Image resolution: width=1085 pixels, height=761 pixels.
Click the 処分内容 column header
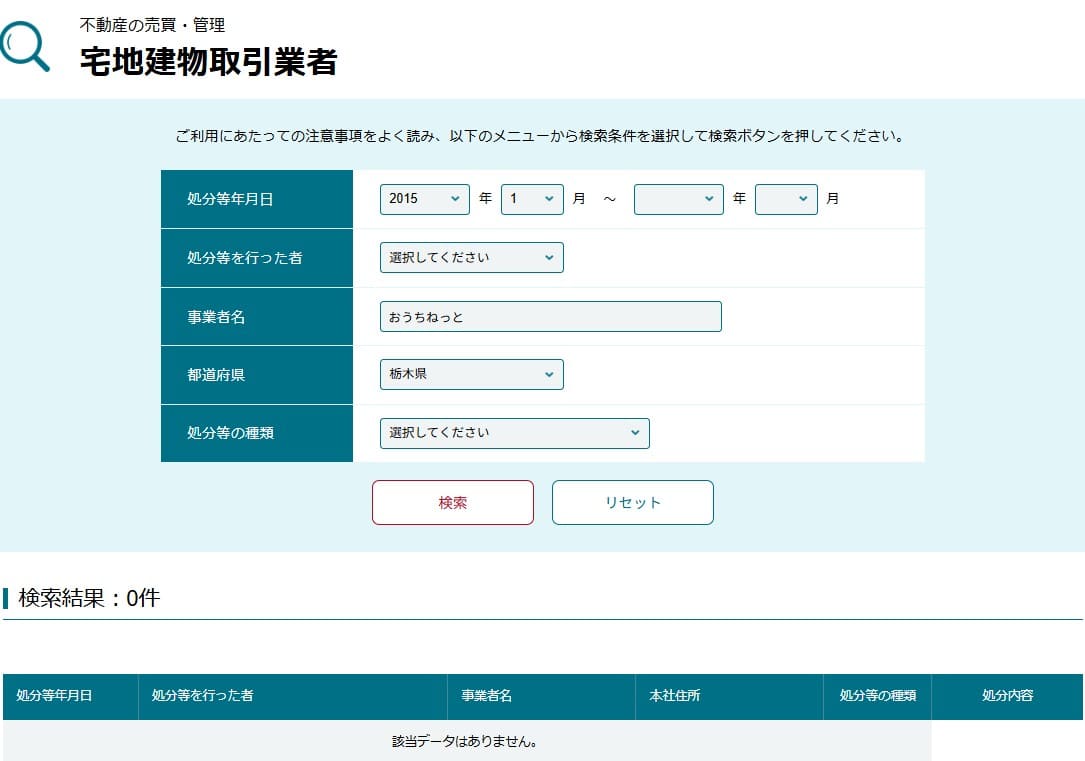[x=1007, y=697]
